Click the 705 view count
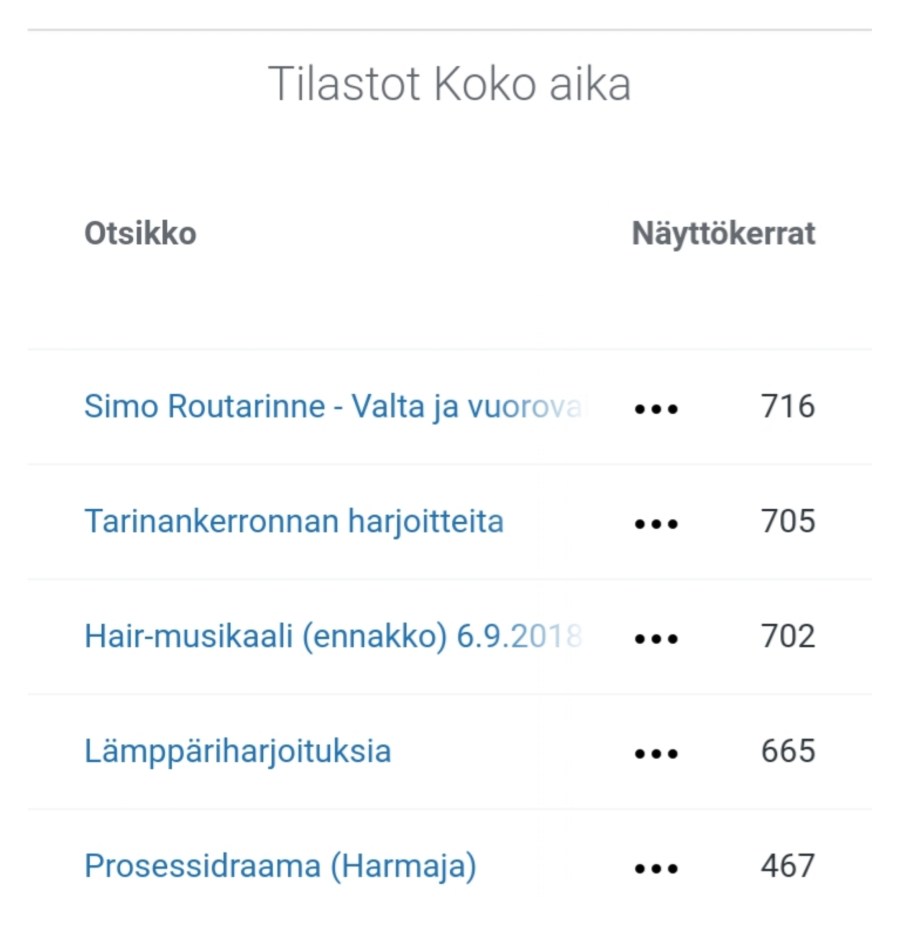Image resolution: width=900 pixels, height=927 pixels. (788, 522)
